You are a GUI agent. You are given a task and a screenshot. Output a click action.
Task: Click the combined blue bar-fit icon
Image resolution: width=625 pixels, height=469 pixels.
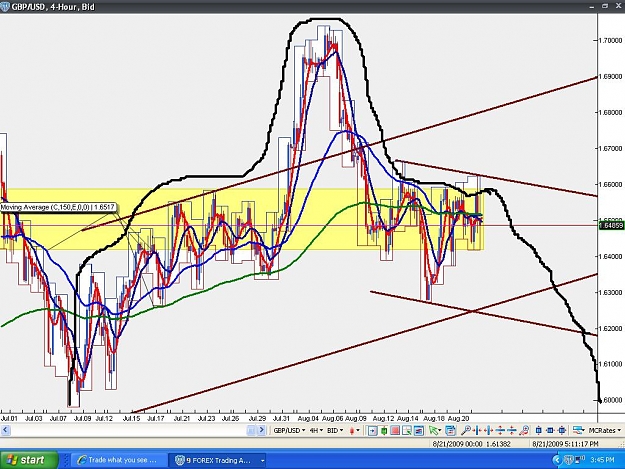coord(562,430)
